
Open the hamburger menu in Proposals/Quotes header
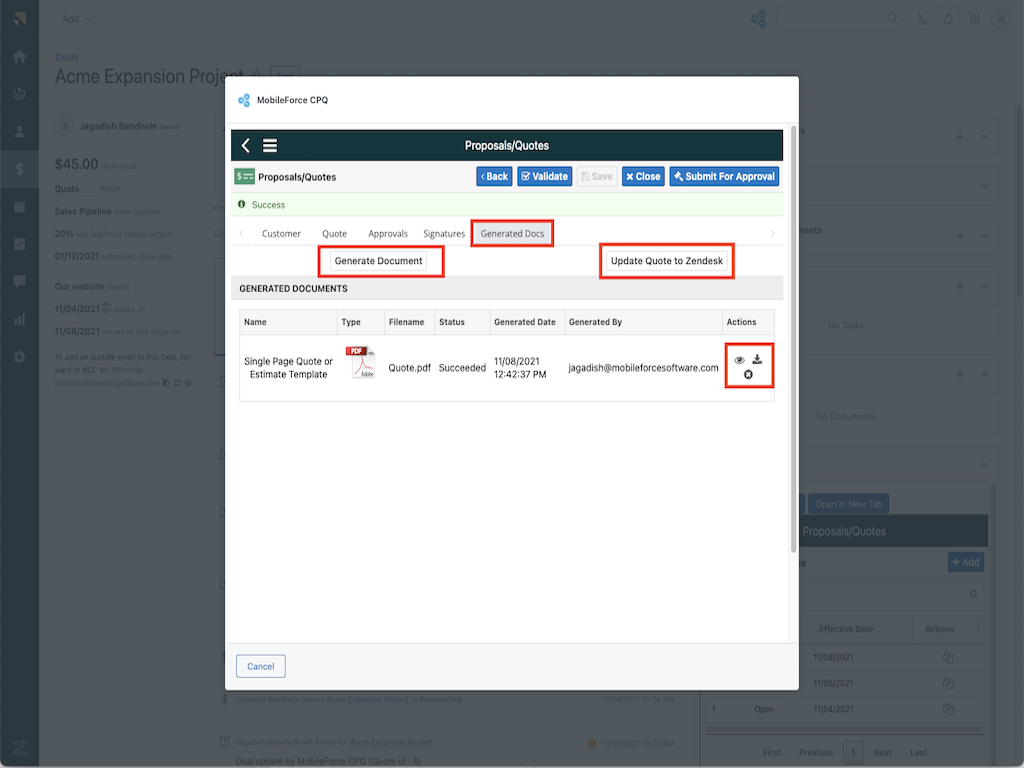click(x=270, y=146)
